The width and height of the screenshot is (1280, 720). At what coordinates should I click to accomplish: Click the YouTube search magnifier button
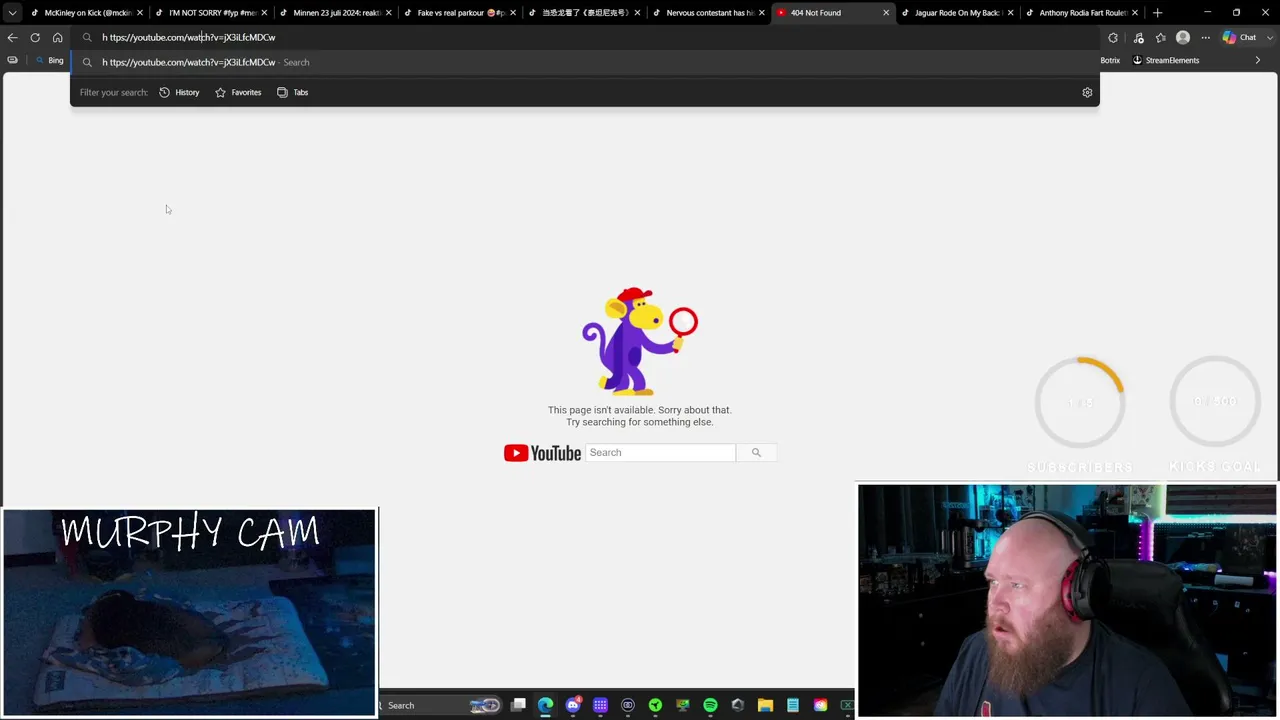pyautogui.click(x=756, y=453)
